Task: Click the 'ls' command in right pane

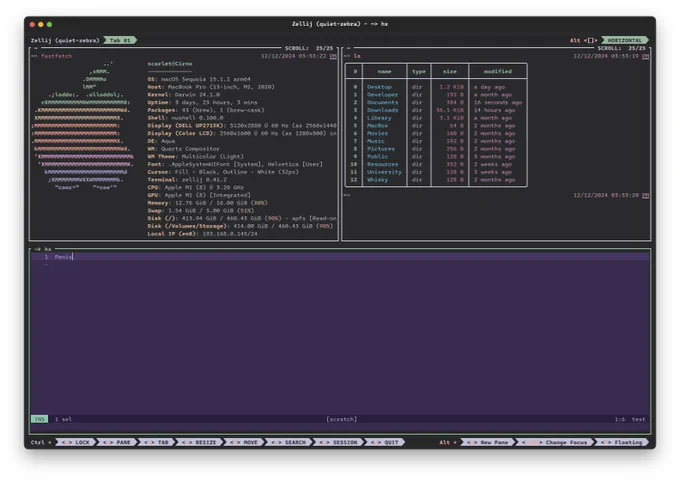Action: click(357, 56)
